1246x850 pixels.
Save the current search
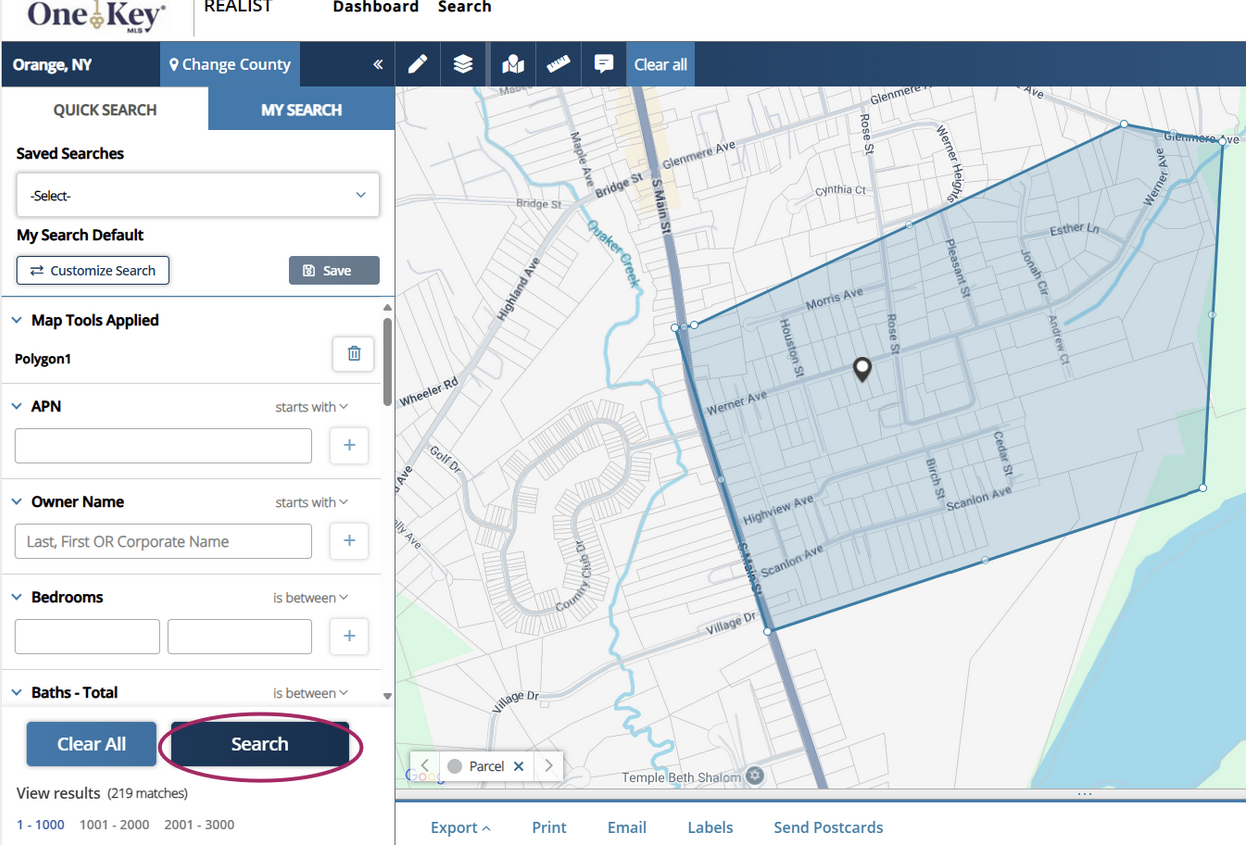pos(334,270)
